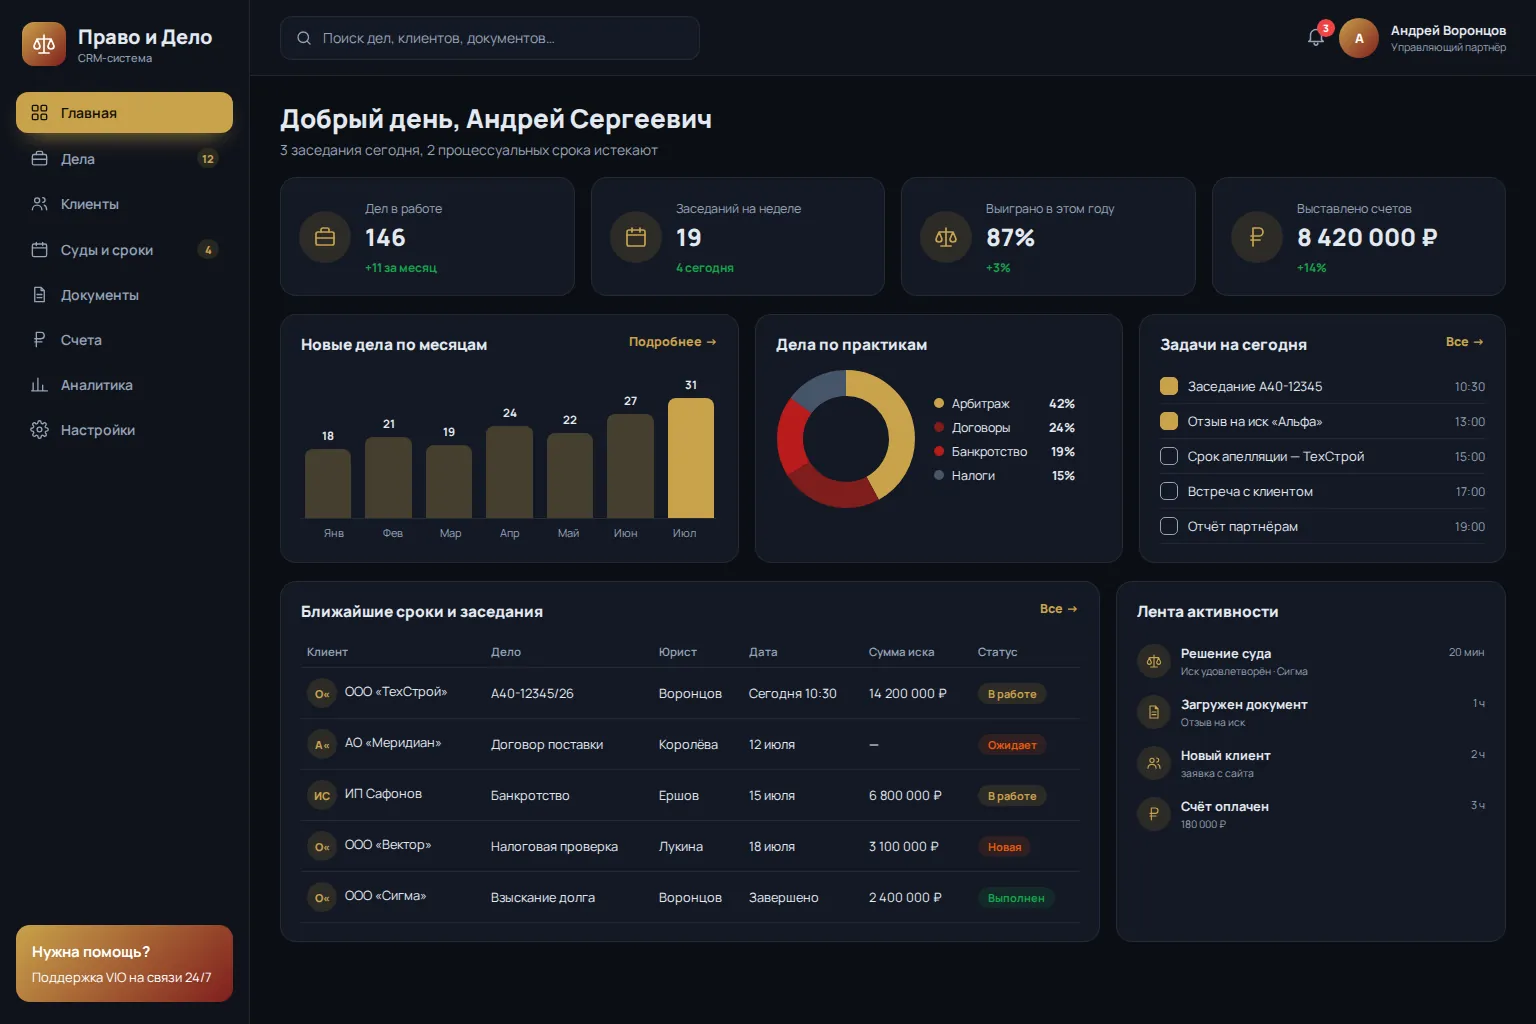1536x1024 pixels.
Task: Check the Встреча с клиентом task
Action: tap(1168, 491)
